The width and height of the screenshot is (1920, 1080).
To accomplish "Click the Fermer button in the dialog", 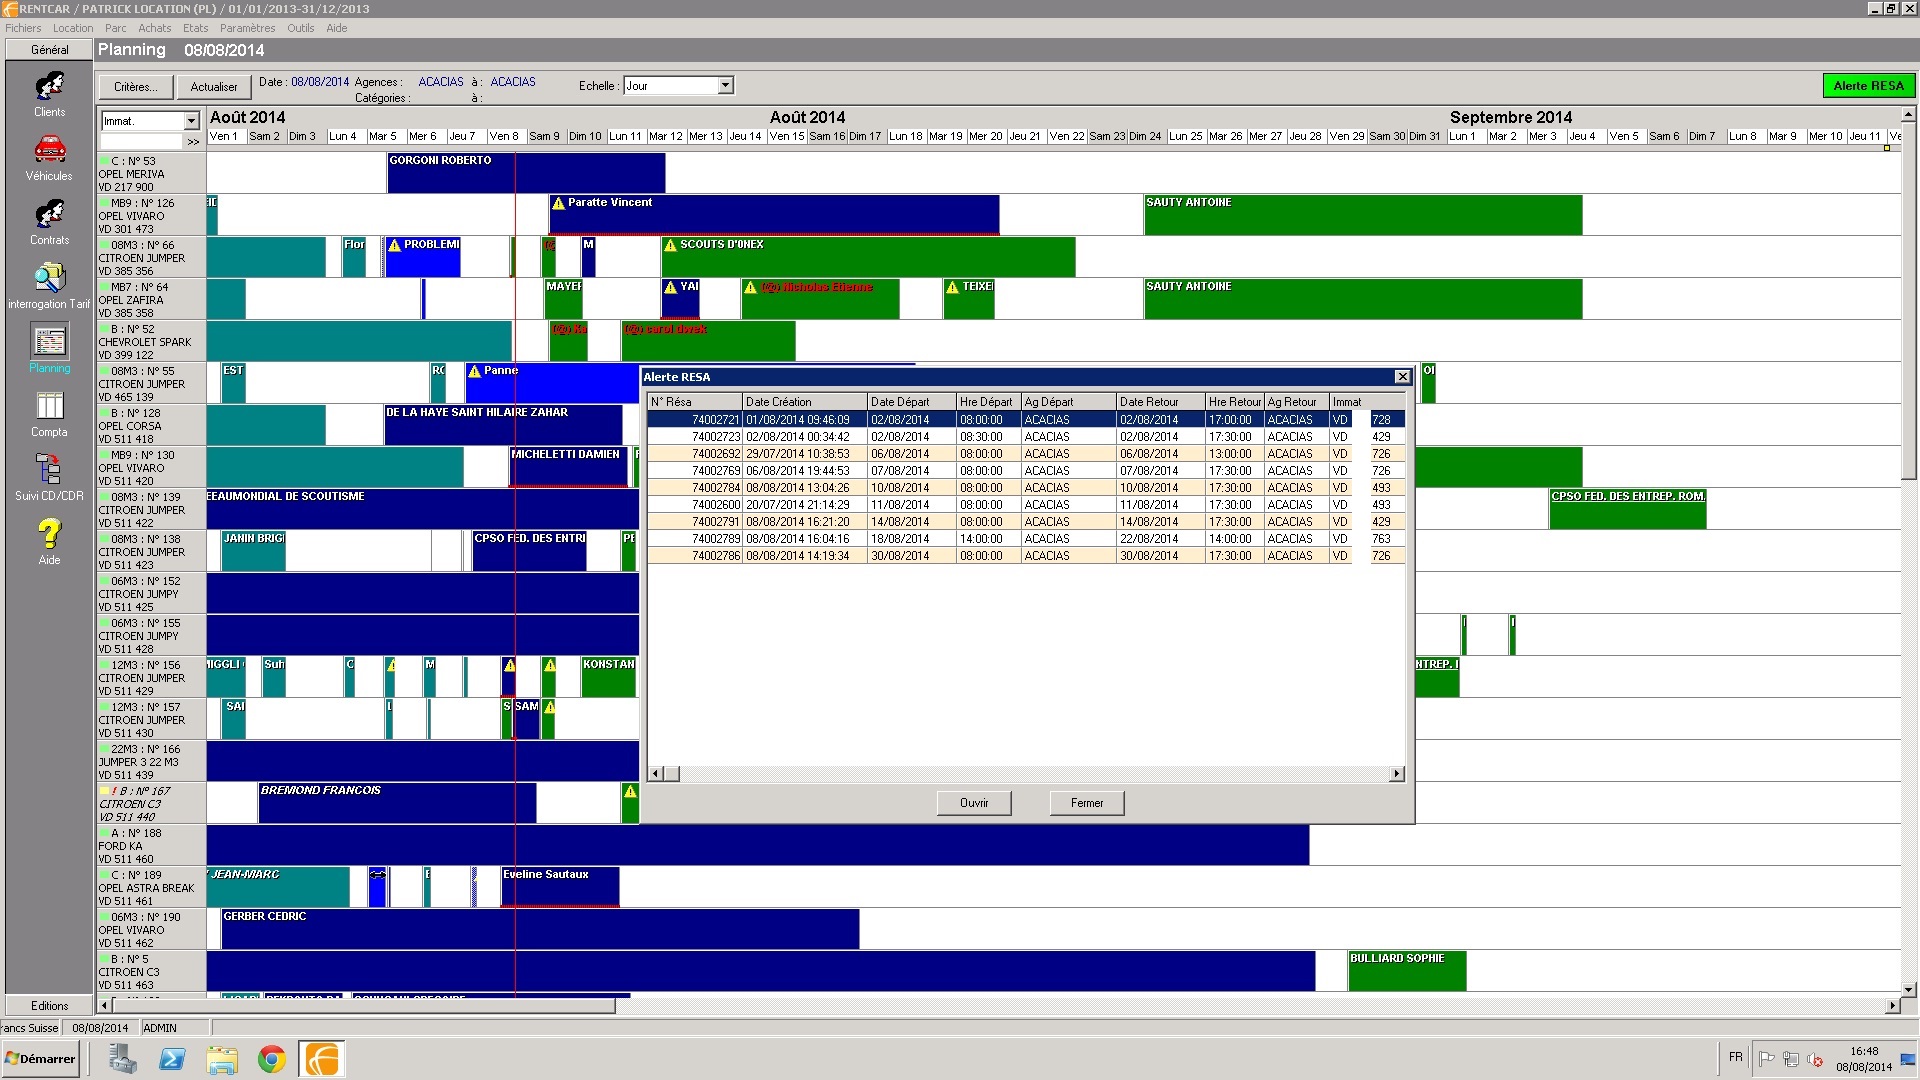I will (1087, 803).
